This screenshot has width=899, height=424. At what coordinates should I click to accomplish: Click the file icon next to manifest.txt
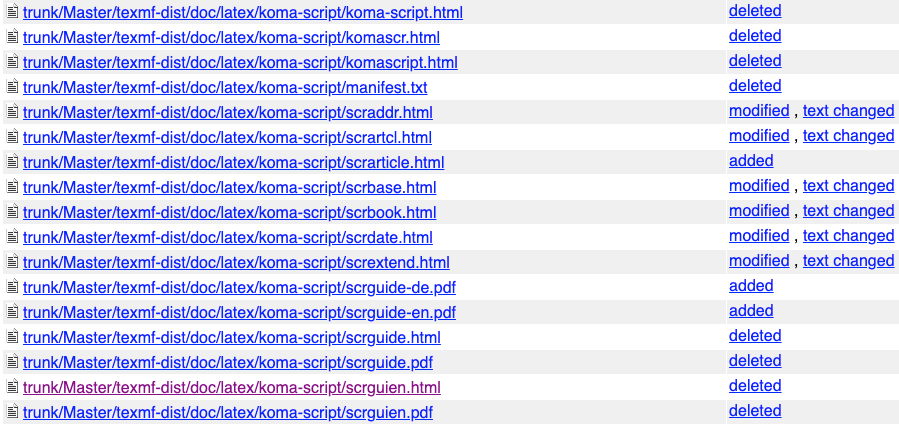pyautogui.click(x=13, y=88)
